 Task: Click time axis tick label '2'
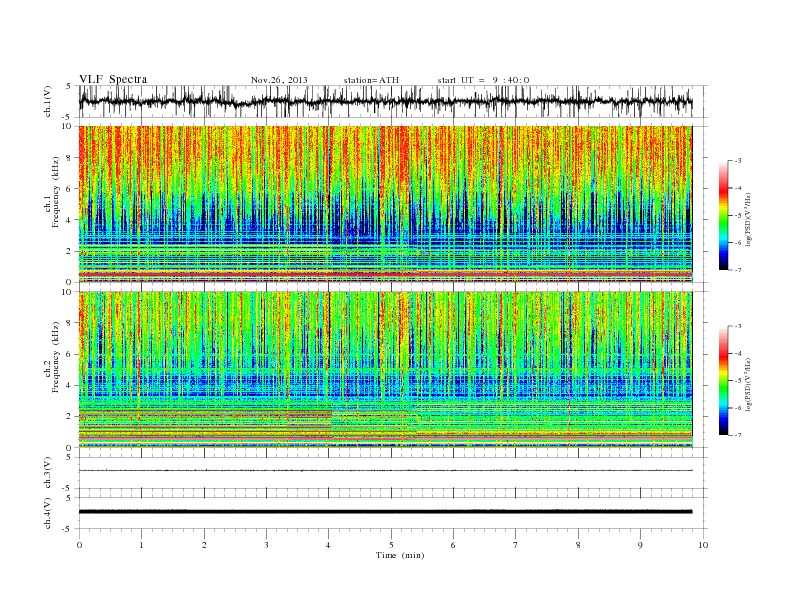(204, 545)
